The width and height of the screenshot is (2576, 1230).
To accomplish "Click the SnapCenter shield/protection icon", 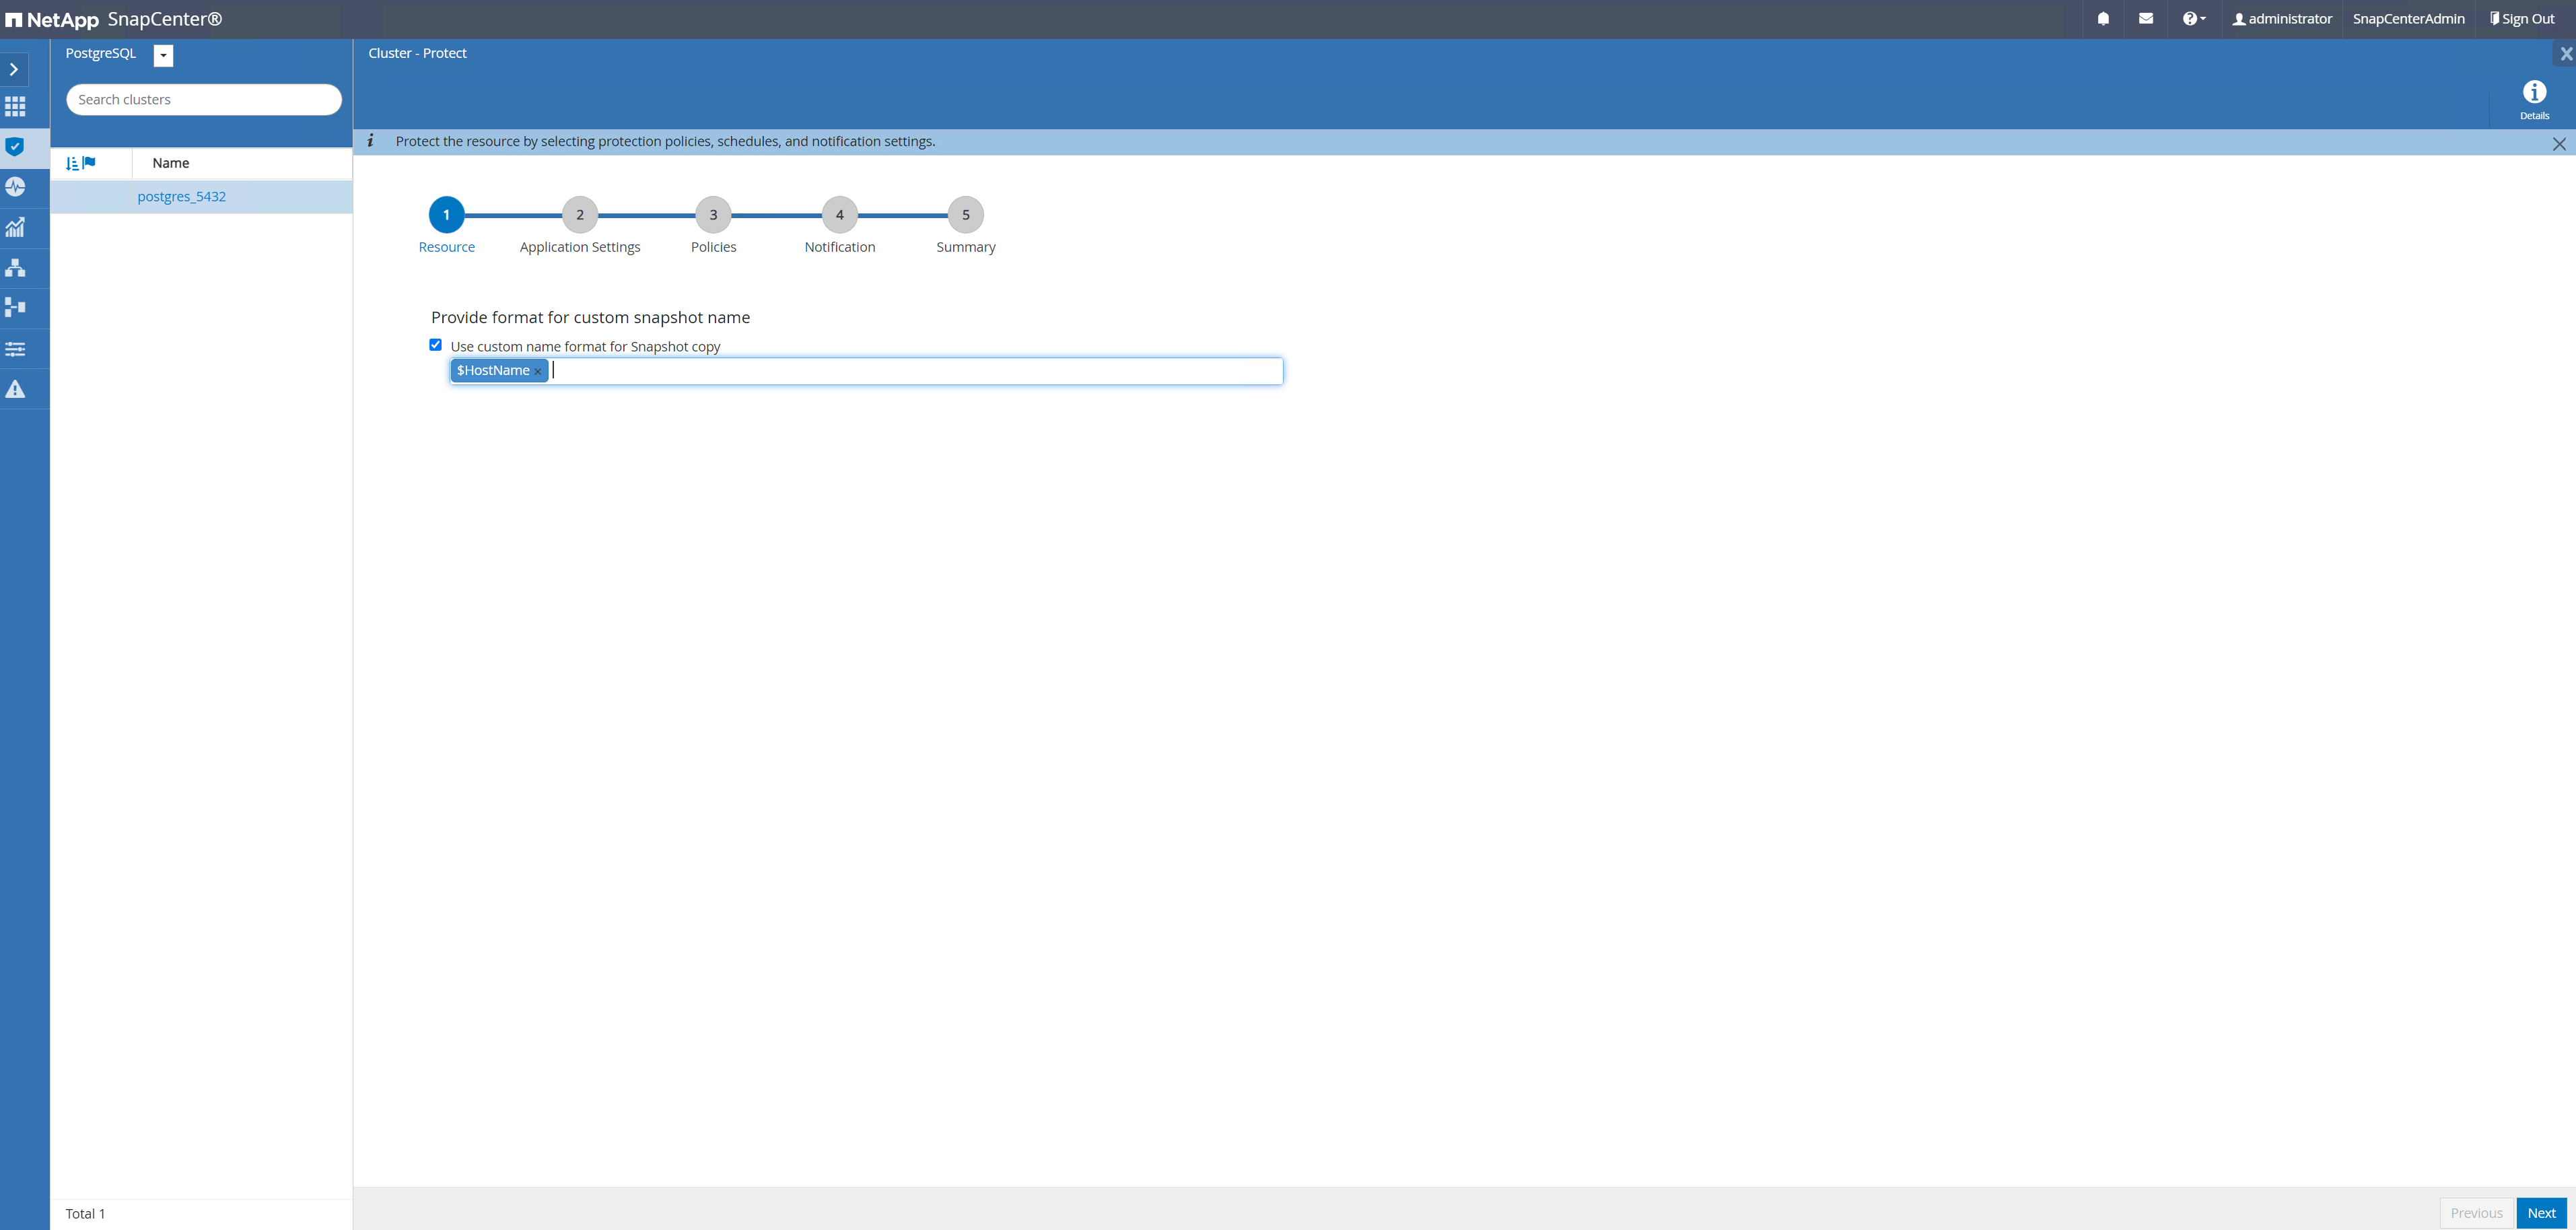I will pyautogui.click(x=16, y=146).
